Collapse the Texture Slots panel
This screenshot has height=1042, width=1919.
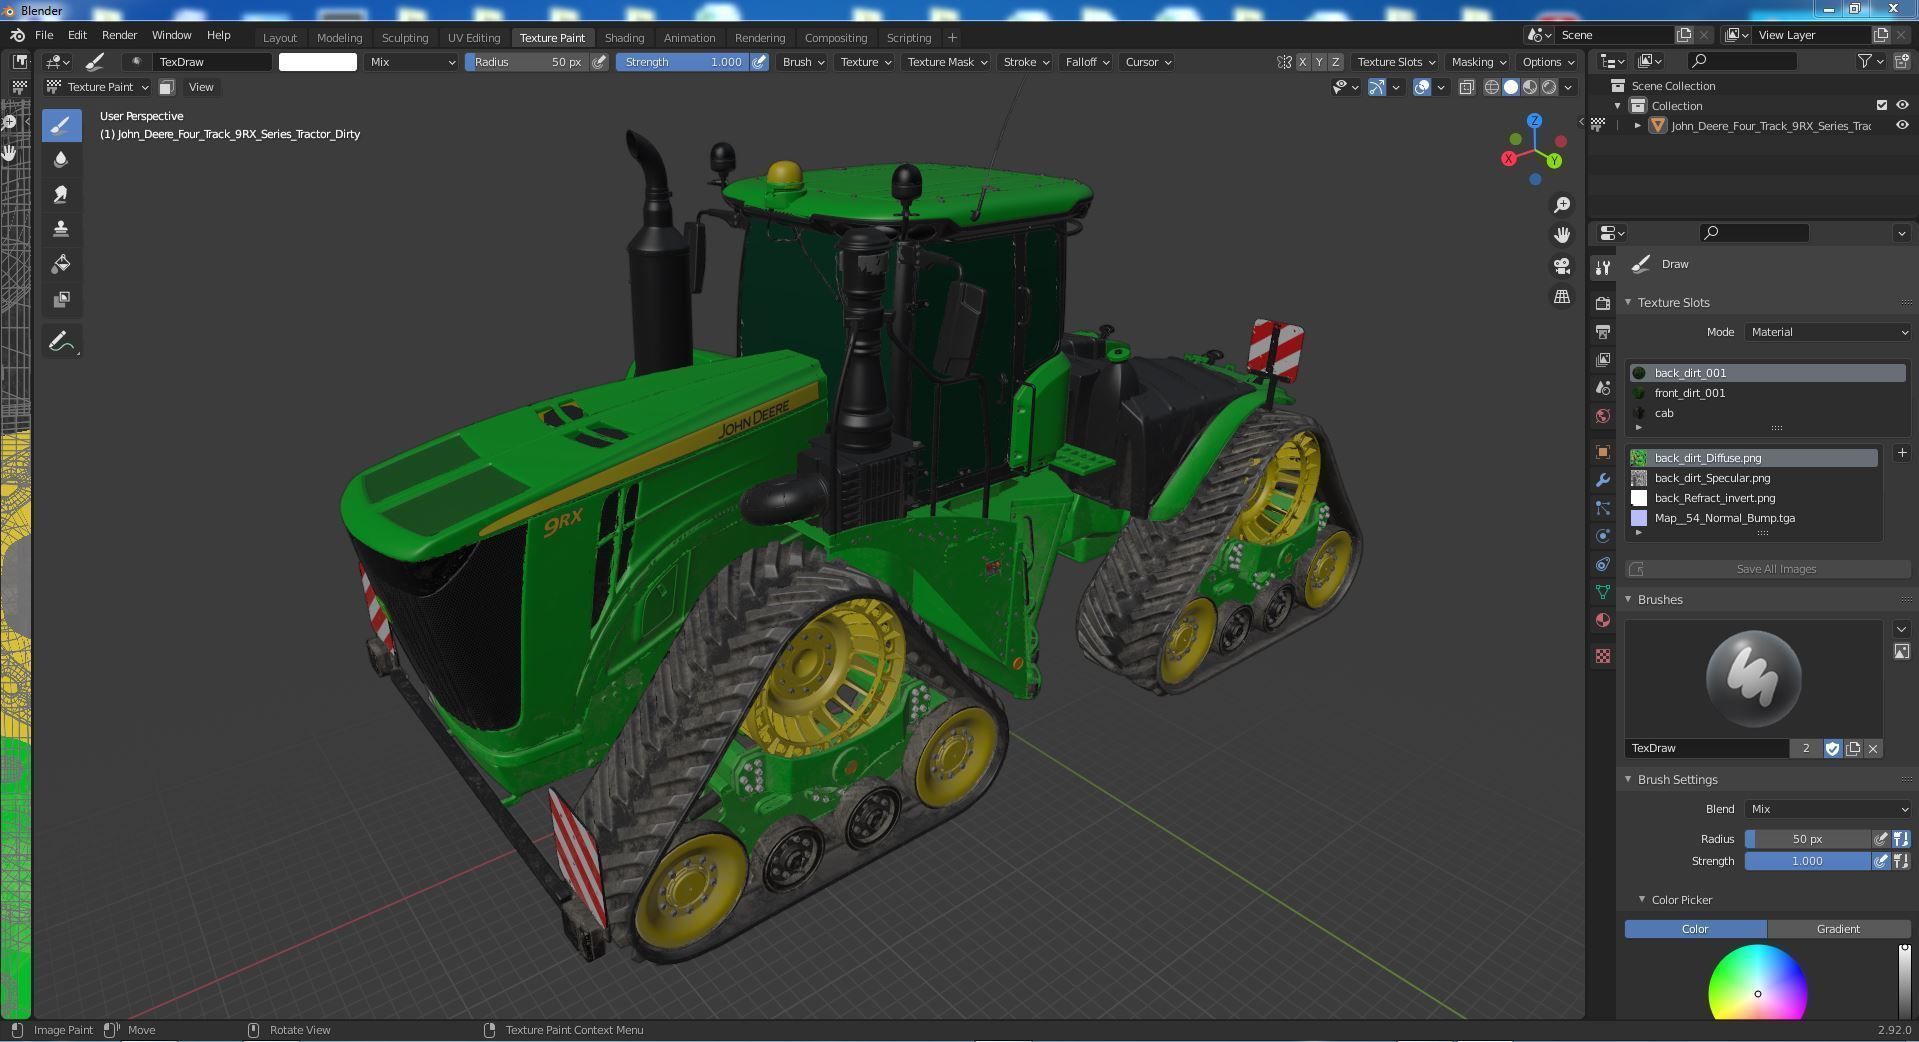[x=1628, y=302]
